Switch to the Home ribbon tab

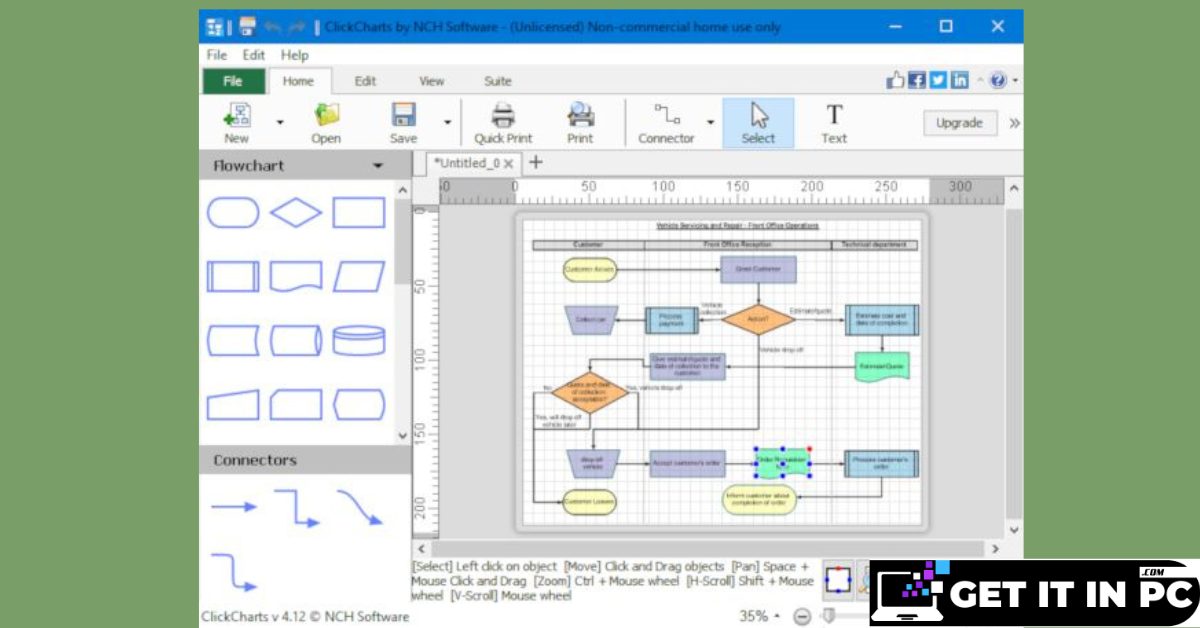pyautogui.click(x=298, y=81)
